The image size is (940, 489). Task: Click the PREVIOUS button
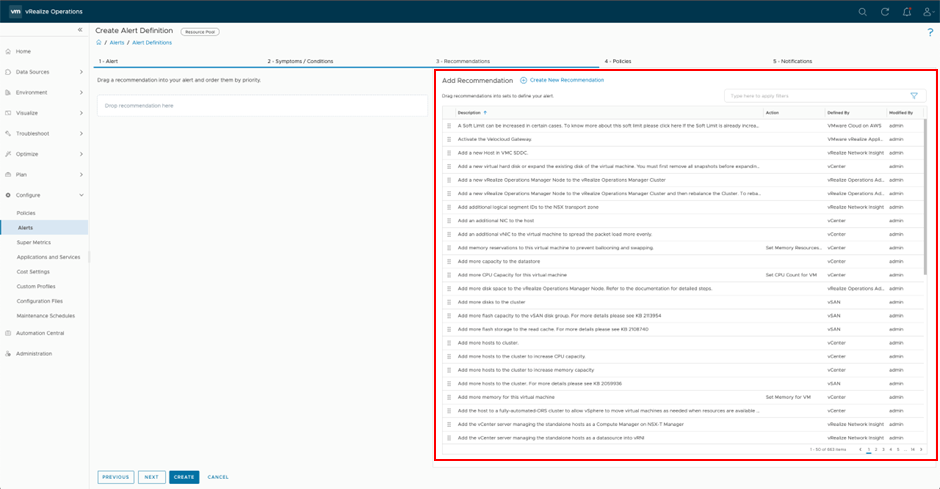116,477
